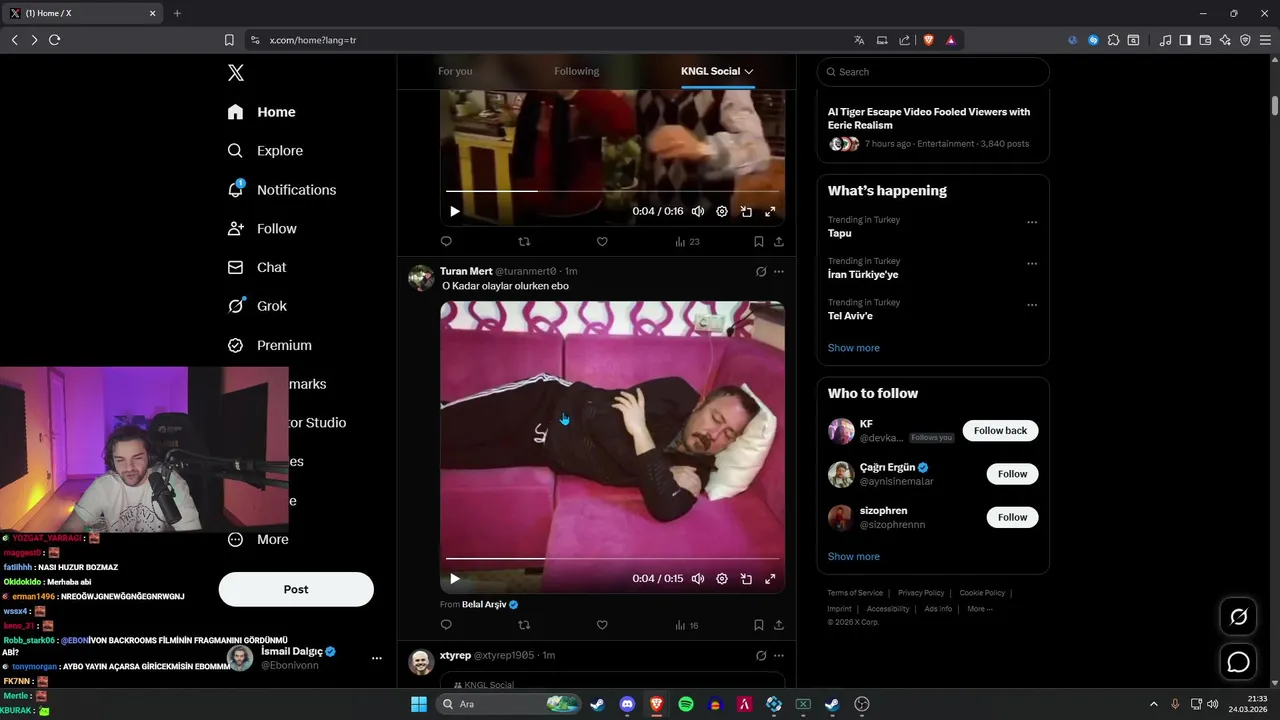Follow Çağrı Ergün

(1012, 474)
